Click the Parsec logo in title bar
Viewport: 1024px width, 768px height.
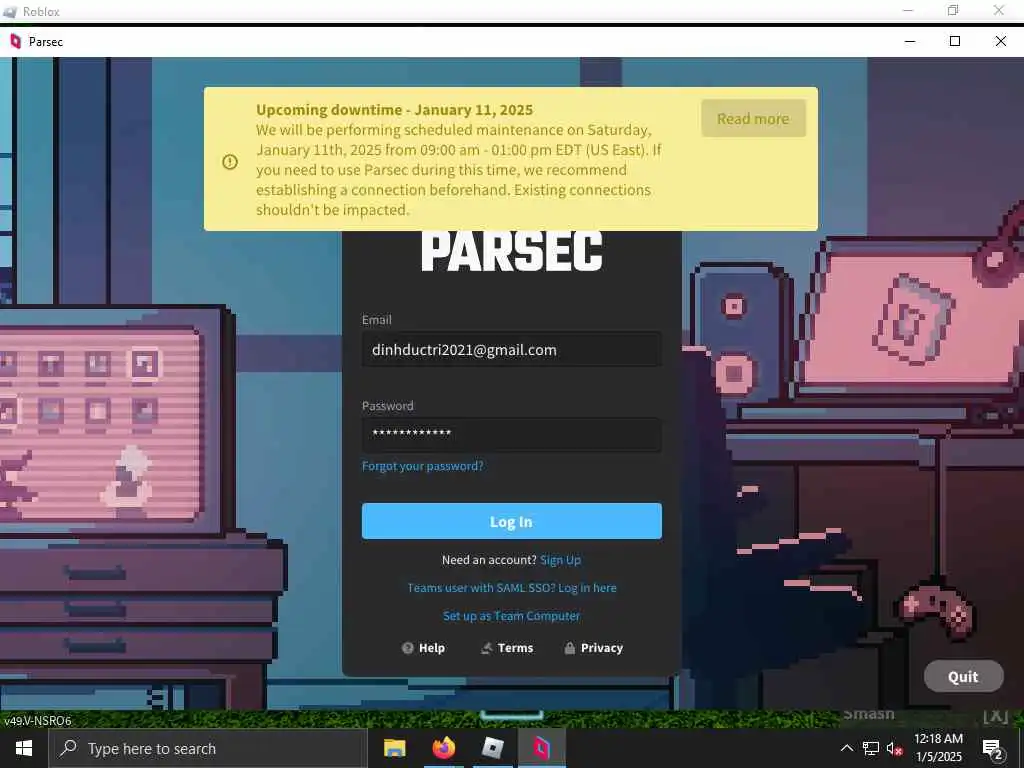click(x=16, y=42)
